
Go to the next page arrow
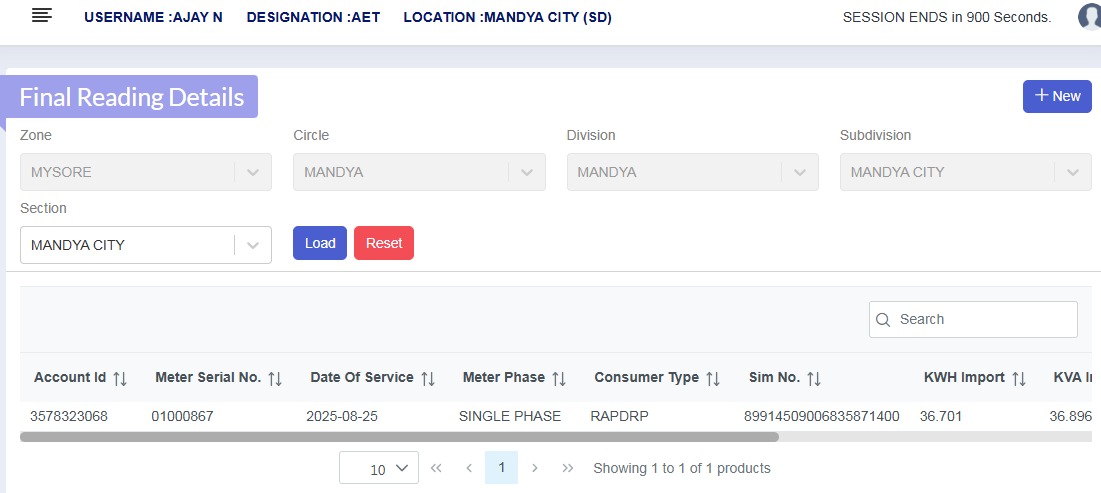point(535,468)
